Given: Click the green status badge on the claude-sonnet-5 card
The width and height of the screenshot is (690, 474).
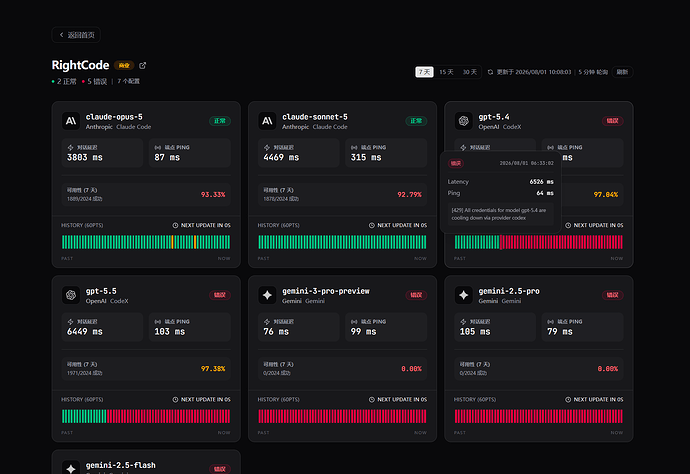Looking at the screenshot, I should 416,121.
